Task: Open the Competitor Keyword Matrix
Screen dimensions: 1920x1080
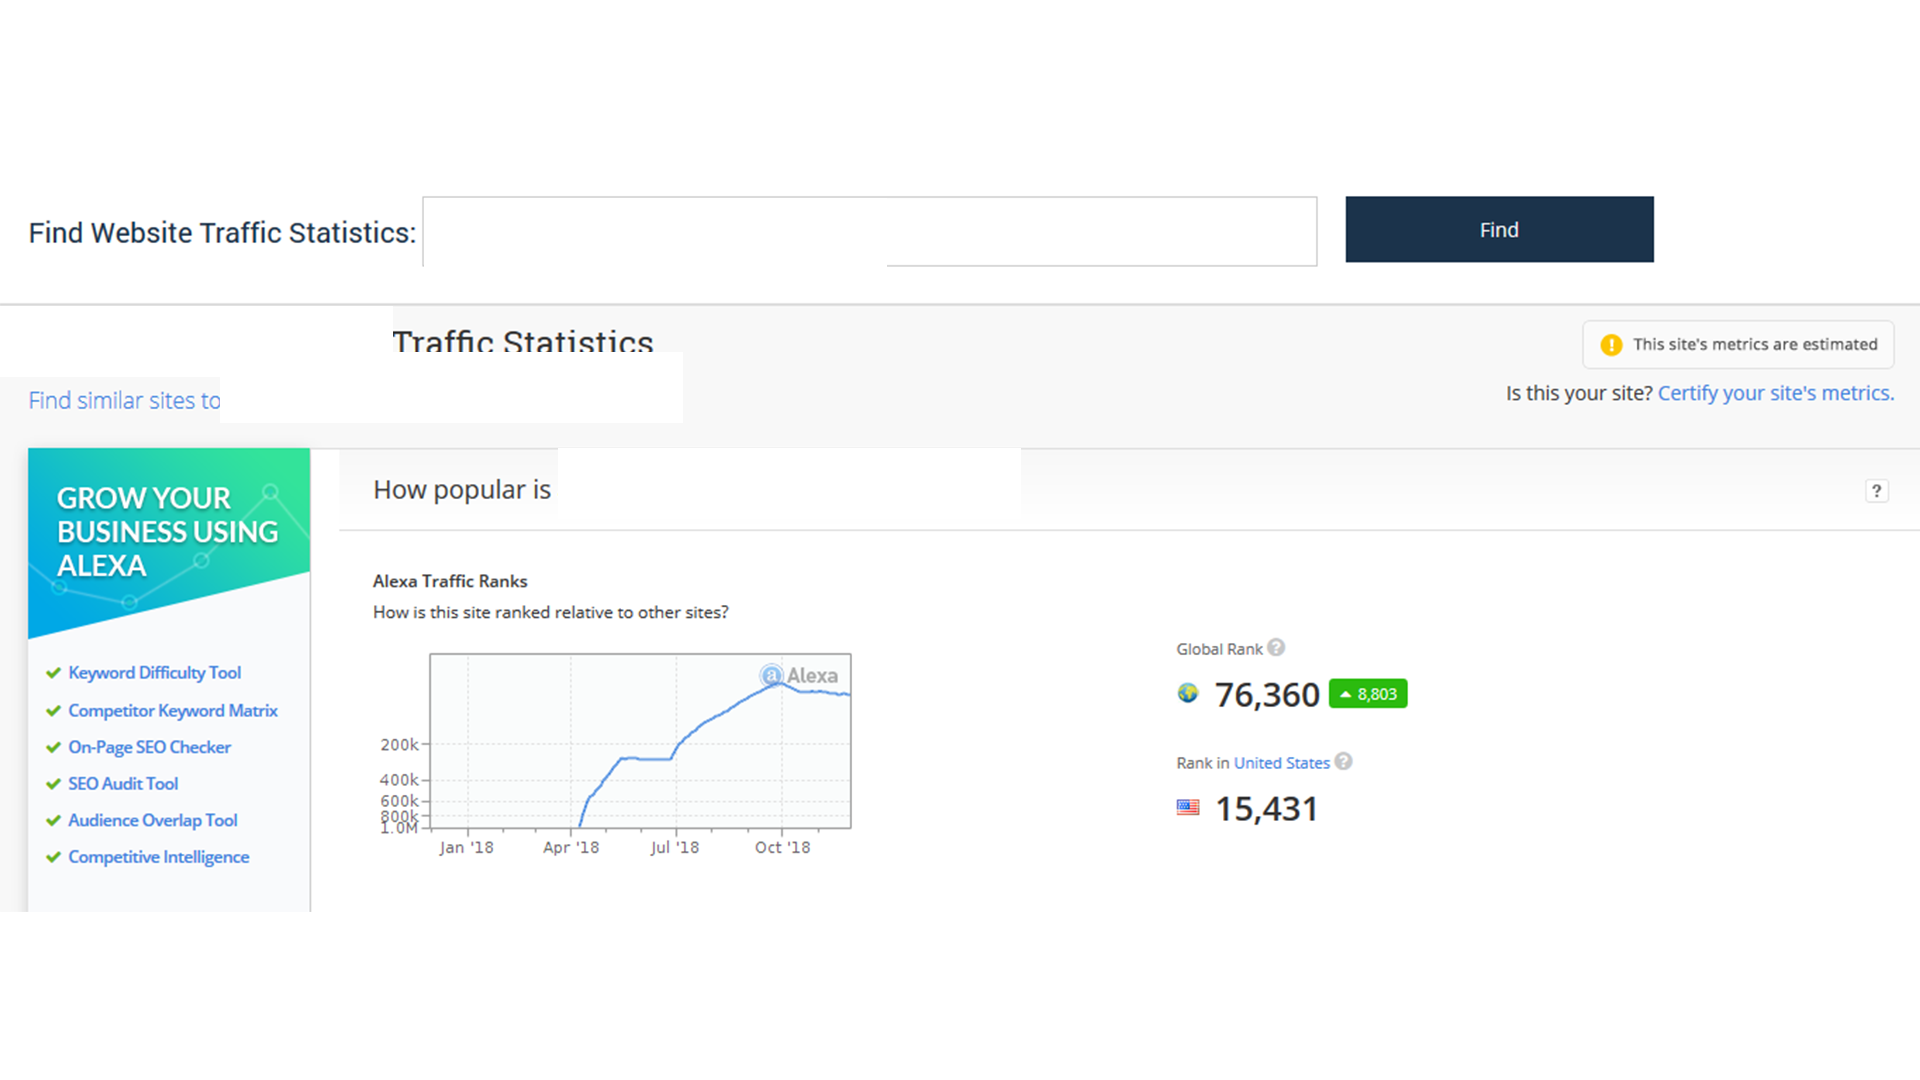Action: point(172,710)
